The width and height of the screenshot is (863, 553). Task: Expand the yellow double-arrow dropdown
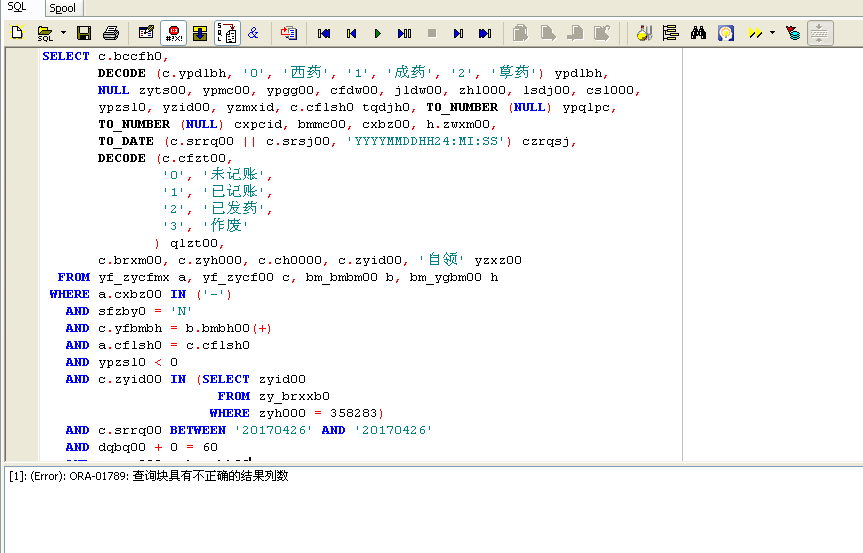pos(772,33)
